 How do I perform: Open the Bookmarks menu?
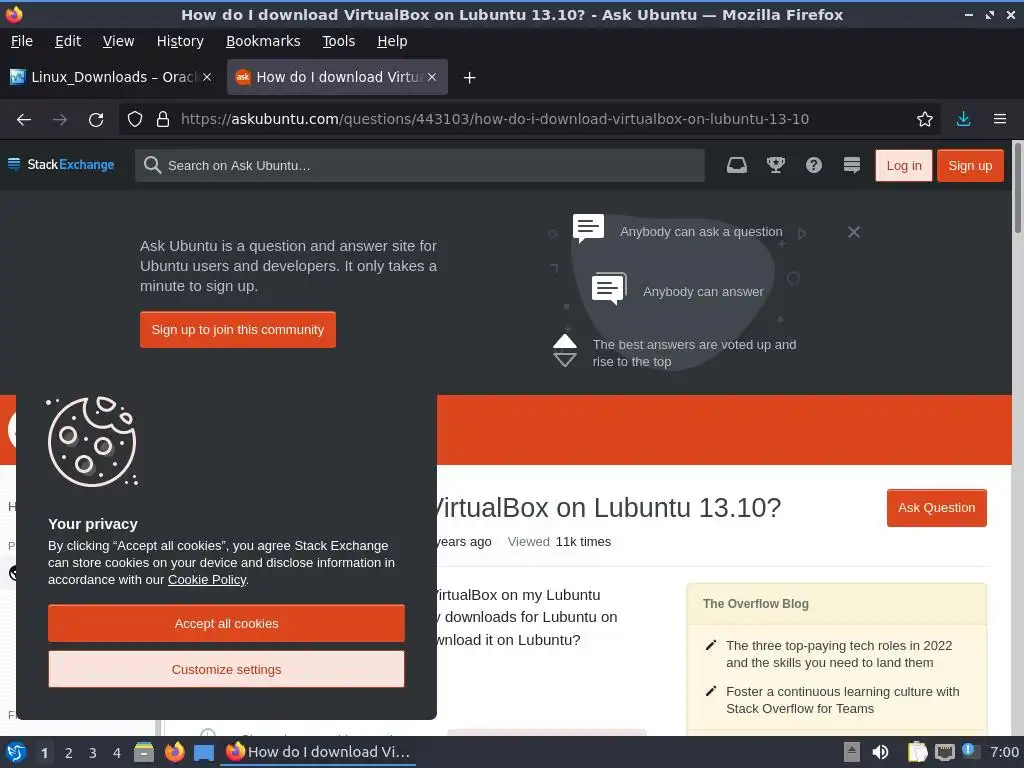point(263,41)
